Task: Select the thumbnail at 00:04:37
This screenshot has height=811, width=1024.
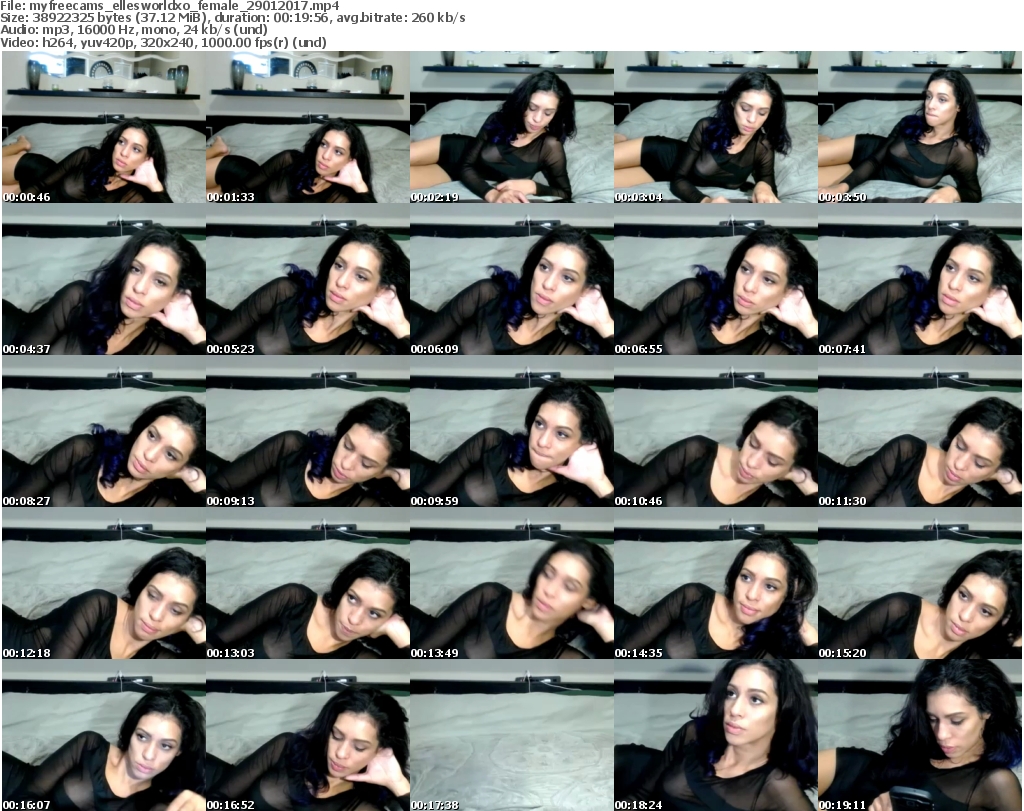Action: click(x=103, y=279)
